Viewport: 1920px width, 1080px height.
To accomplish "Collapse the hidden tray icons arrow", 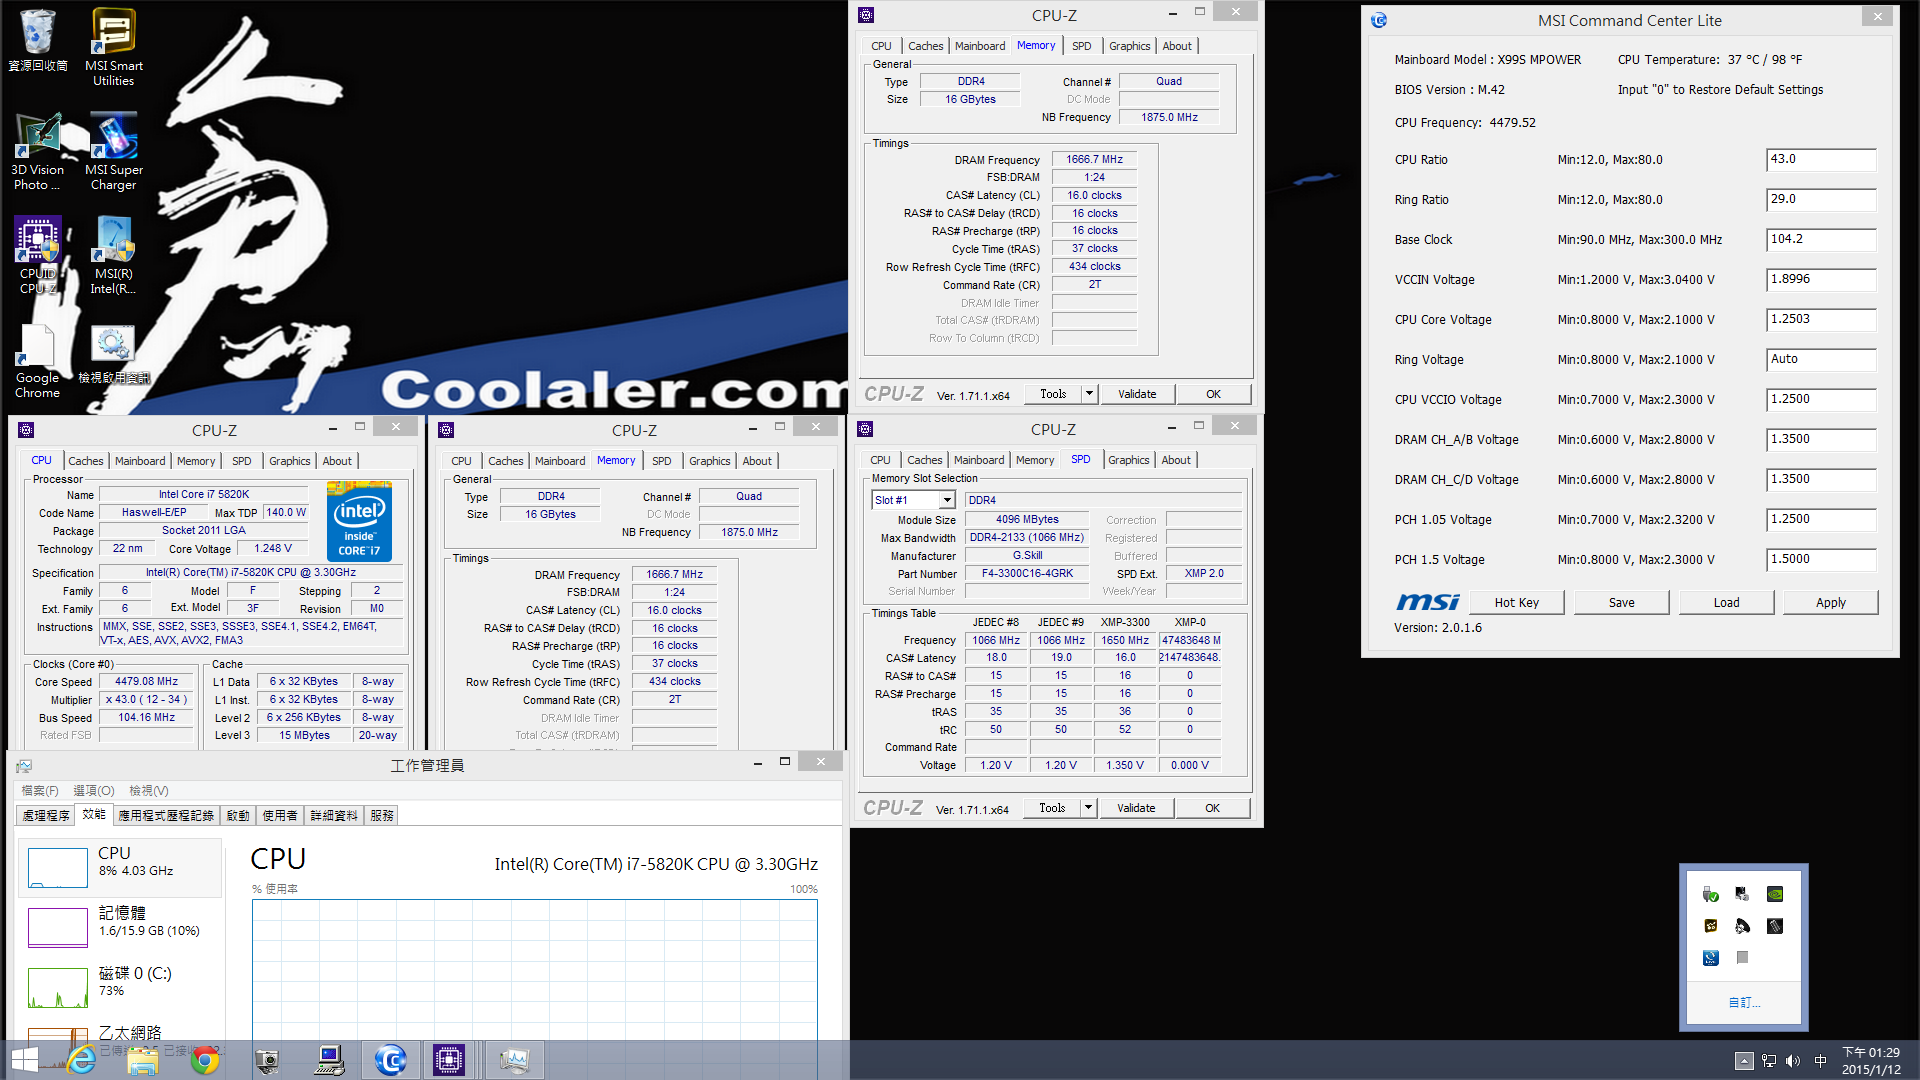I will pos(1744,1061).
